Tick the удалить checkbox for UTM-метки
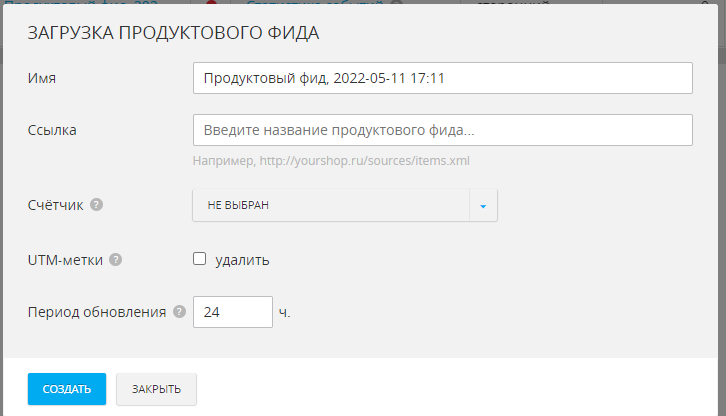 pyautogui.click(x=199, y=259)
